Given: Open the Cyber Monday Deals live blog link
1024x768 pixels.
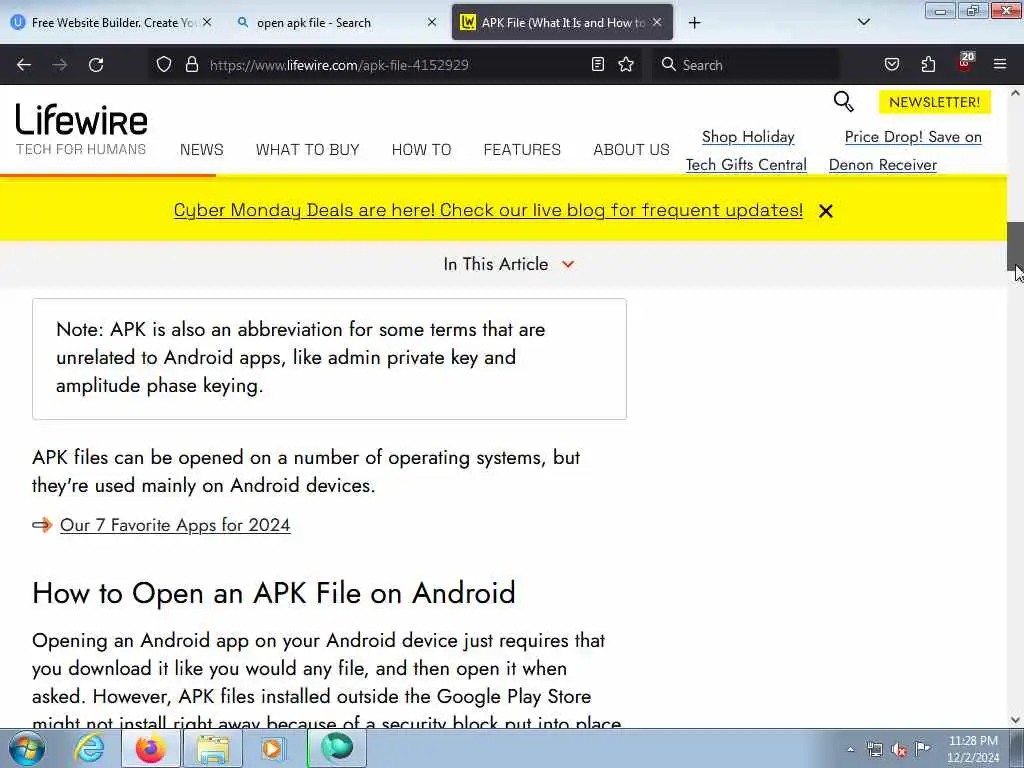Looking at the screenshot, I should [x=488, y=210].
